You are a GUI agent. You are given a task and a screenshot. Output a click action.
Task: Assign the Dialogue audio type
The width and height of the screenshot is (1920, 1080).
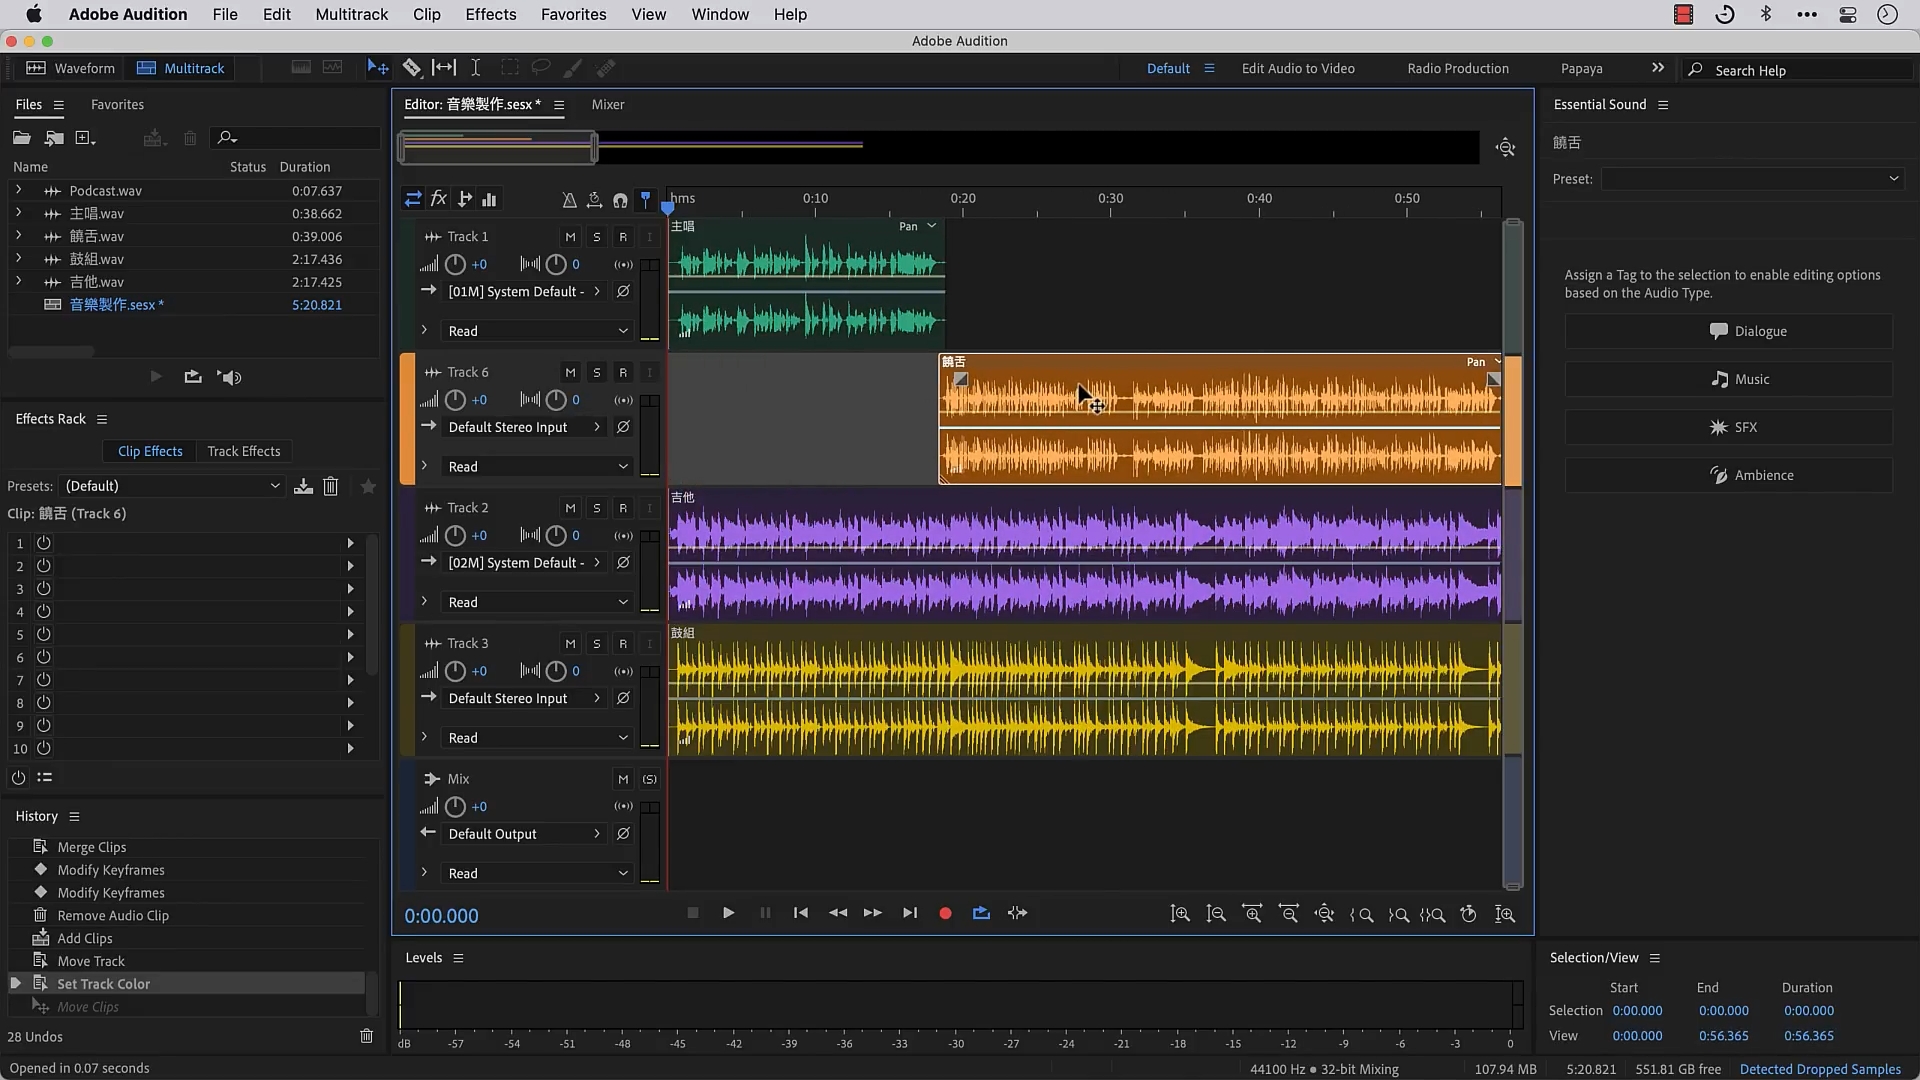[1728, 331]
